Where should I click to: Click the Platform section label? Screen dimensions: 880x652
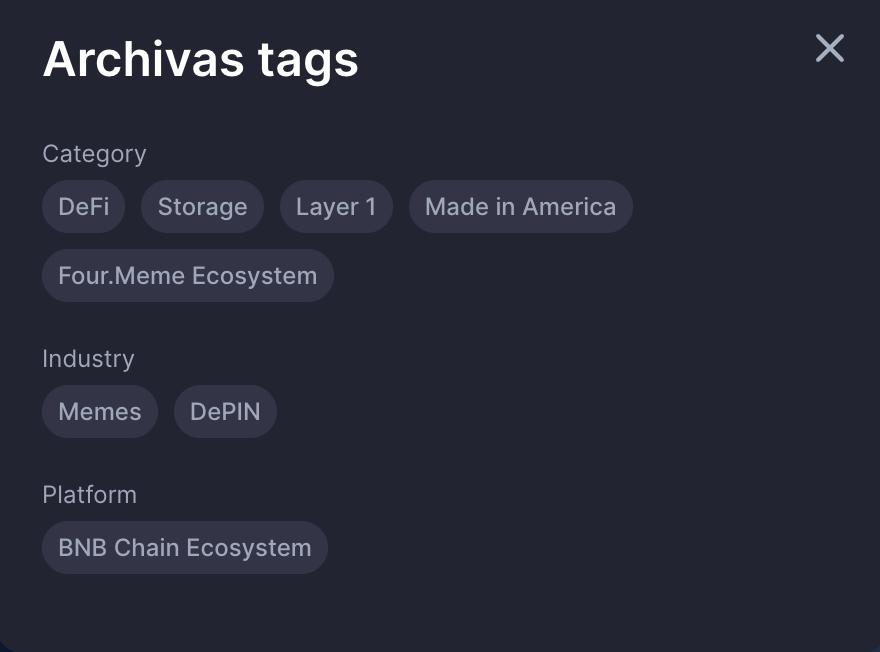tap(89, 495)
